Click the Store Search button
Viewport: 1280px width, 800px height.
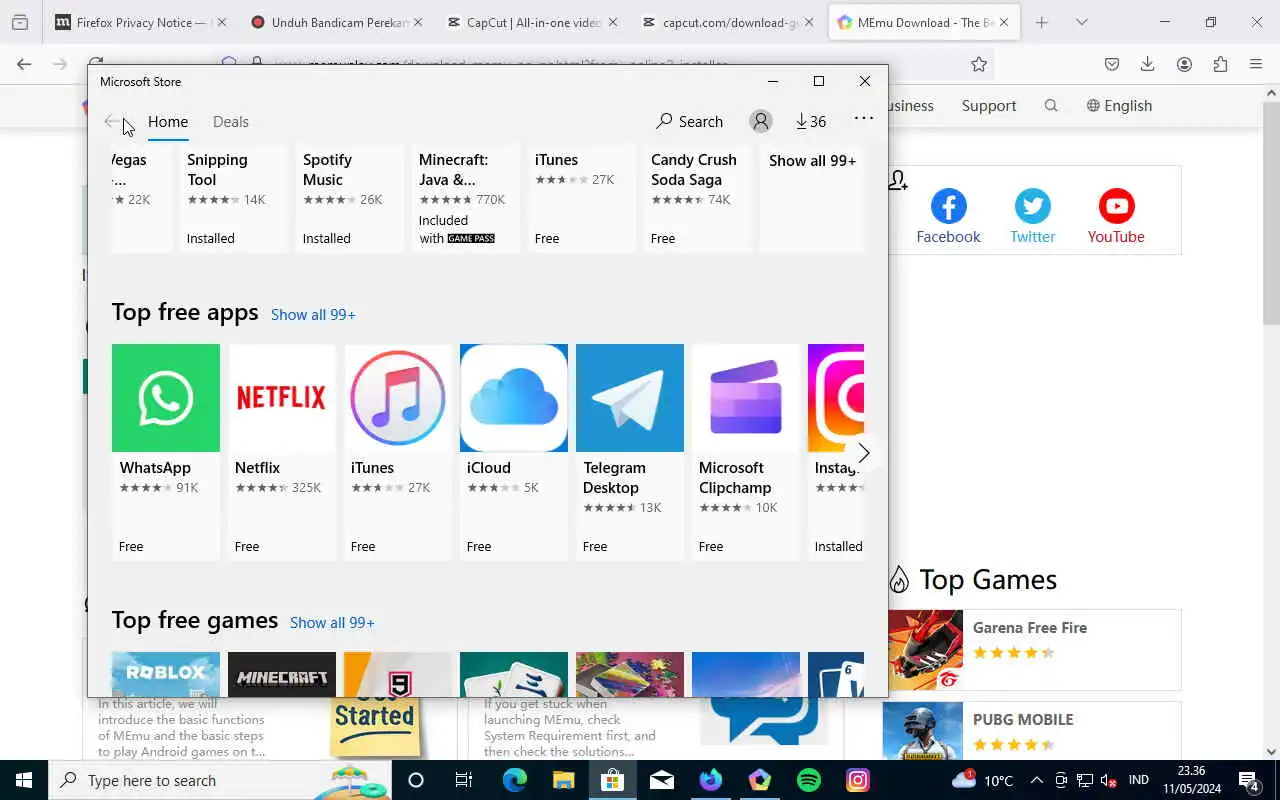(689, 121)
